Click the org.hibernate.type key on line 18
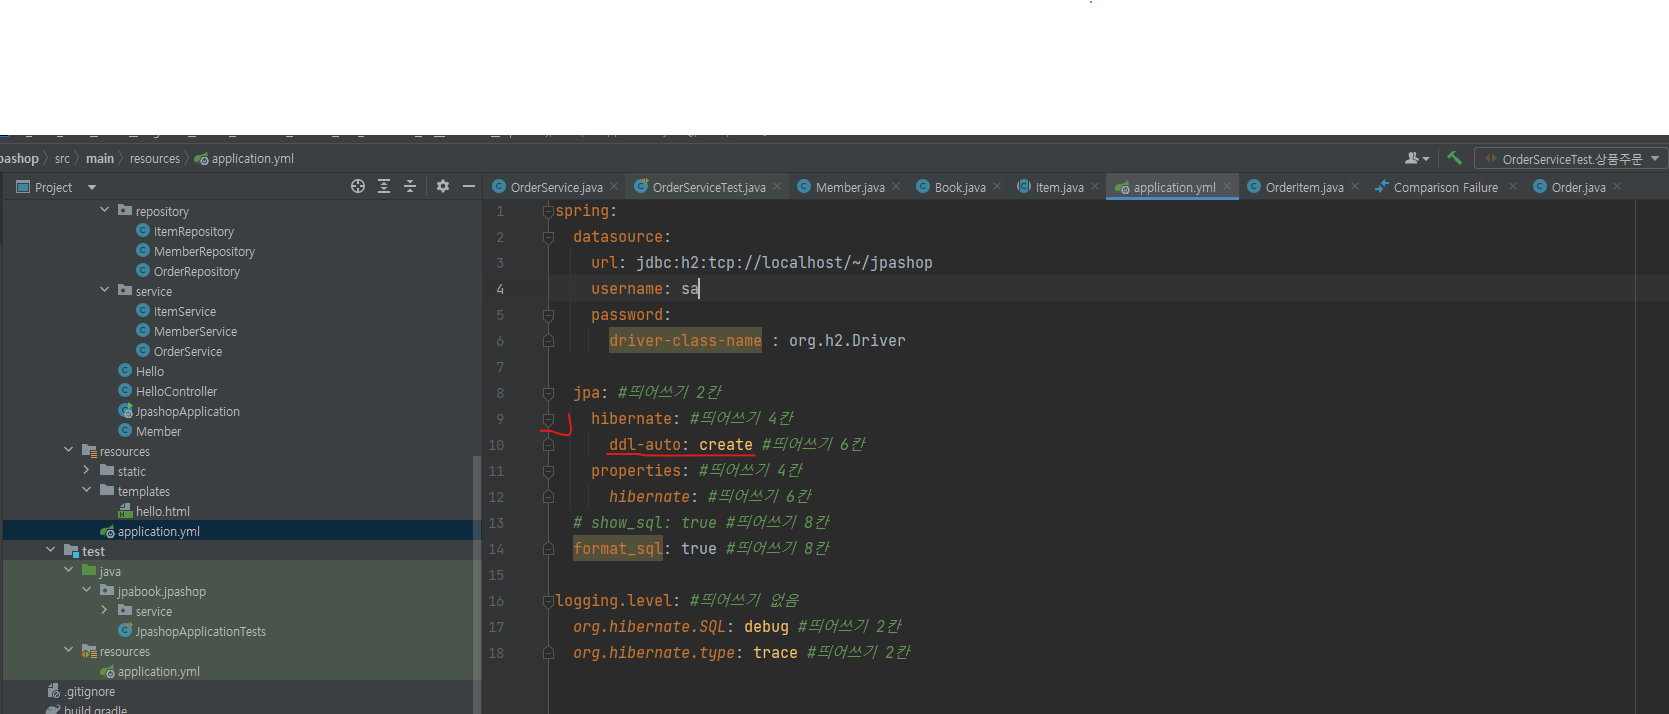 (654, 653)
